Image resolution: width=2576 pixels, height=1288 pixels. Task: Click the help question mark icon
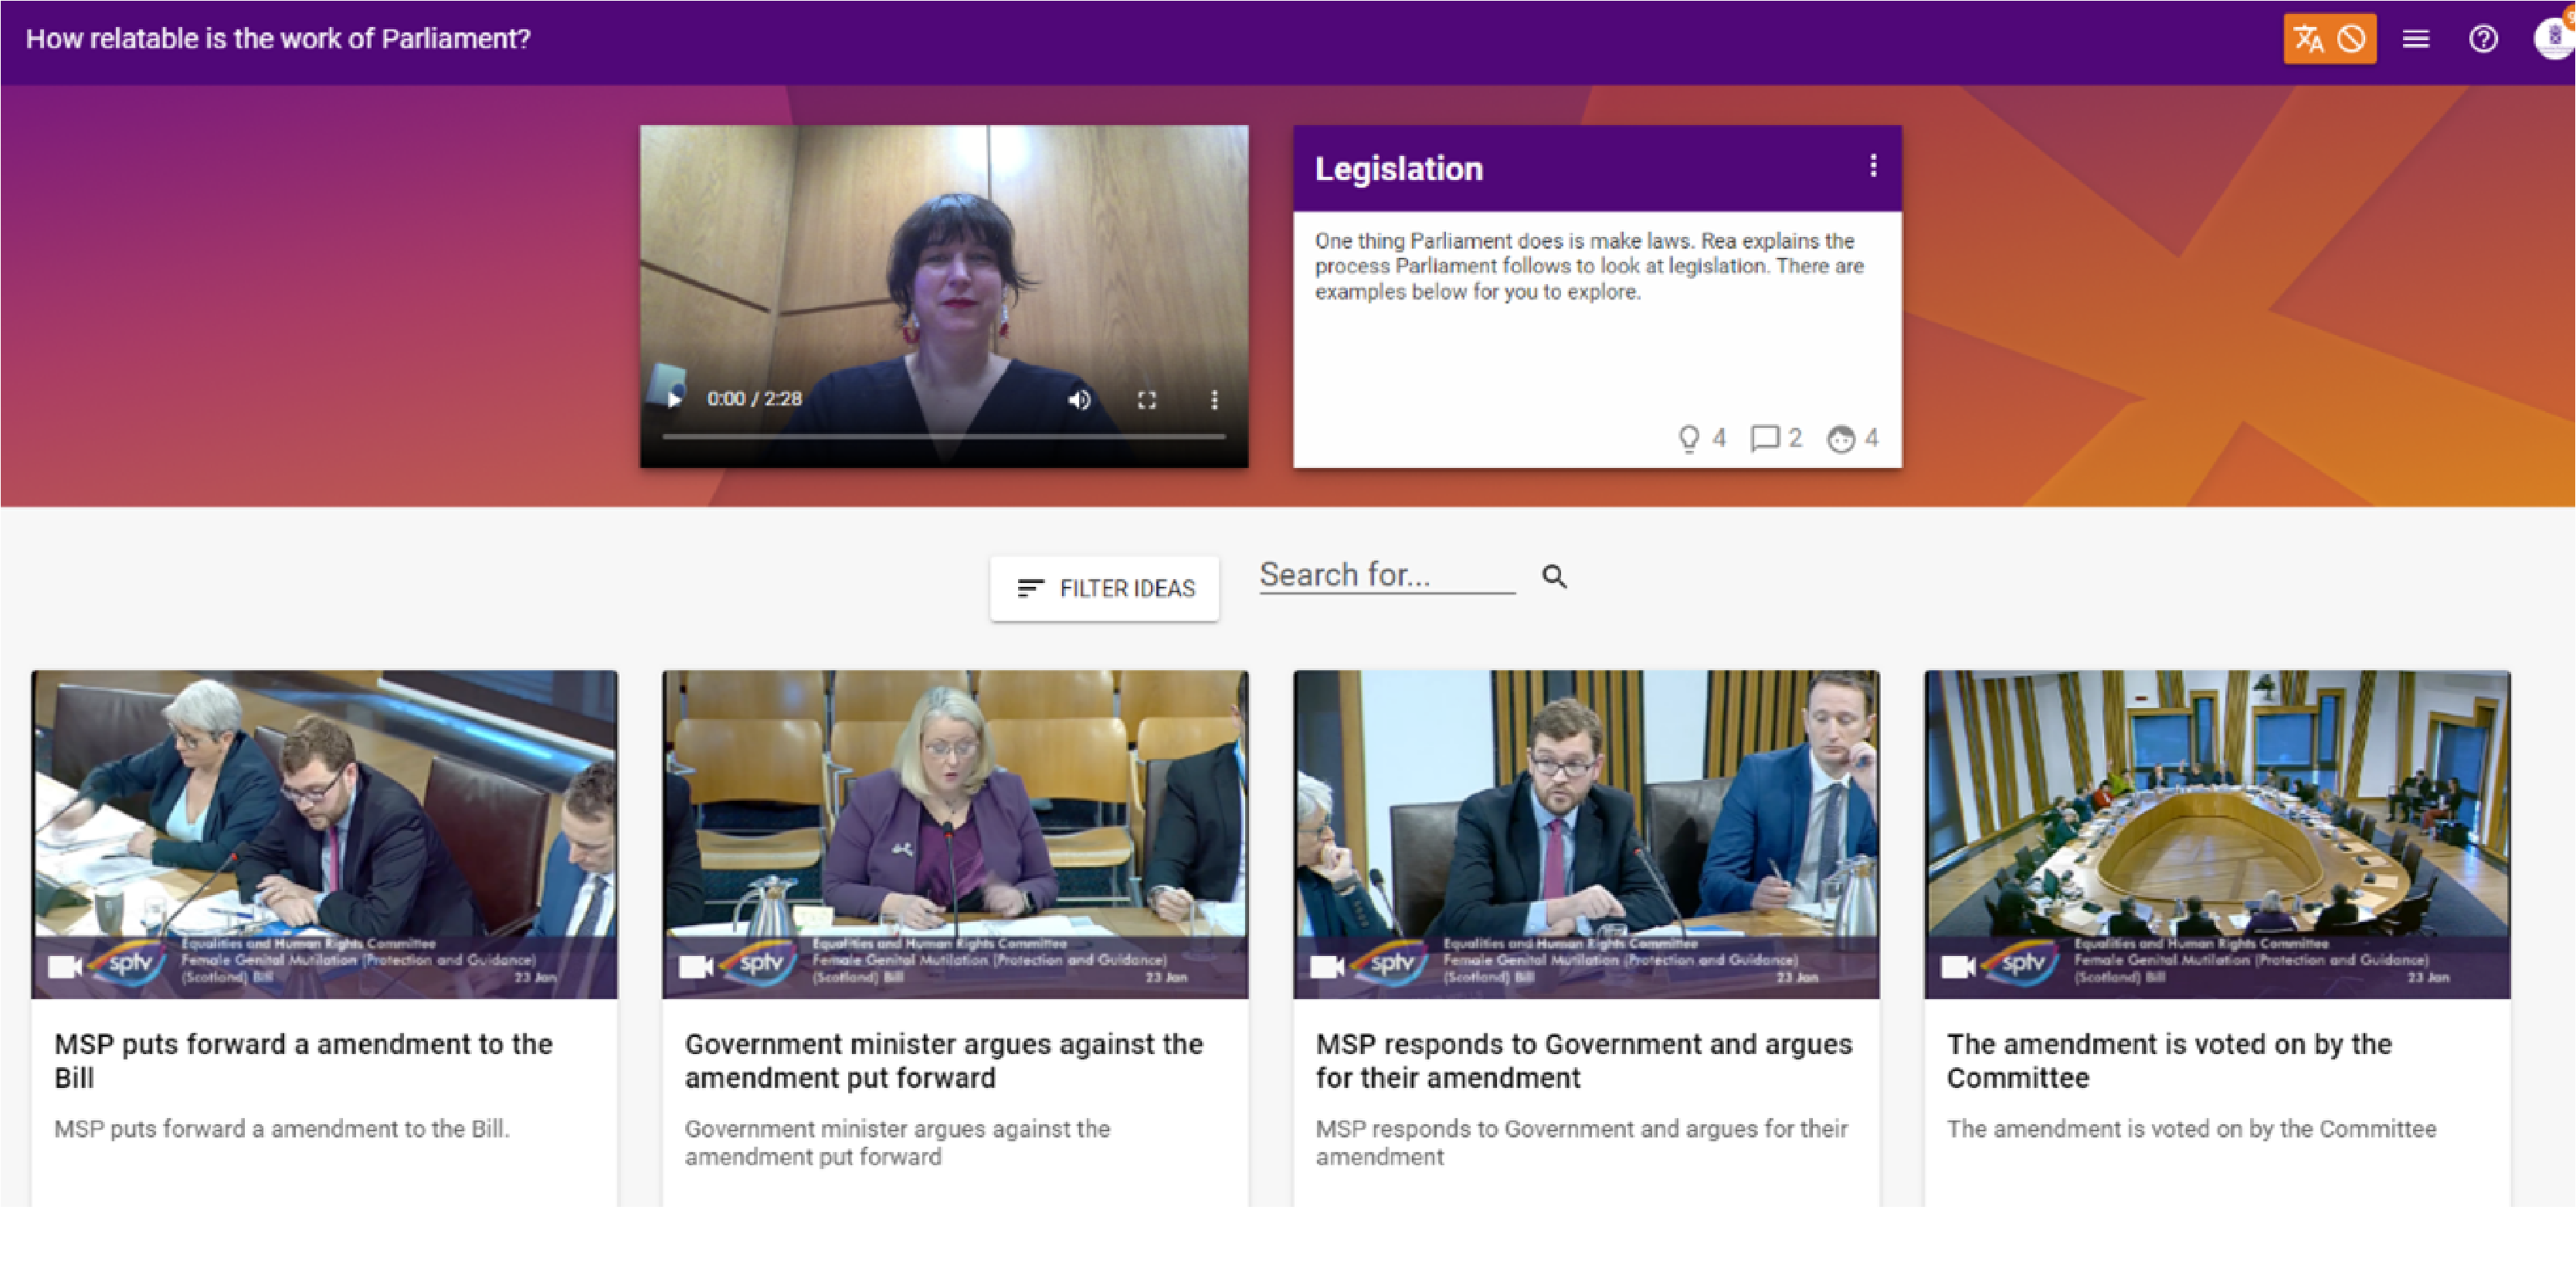coord(2484,38)
